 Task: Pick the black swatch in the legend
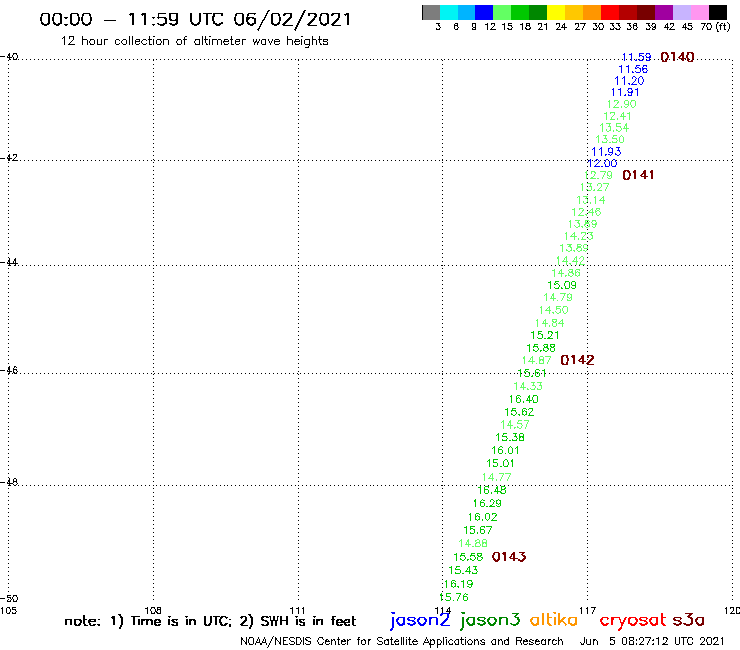pos(717,12)
